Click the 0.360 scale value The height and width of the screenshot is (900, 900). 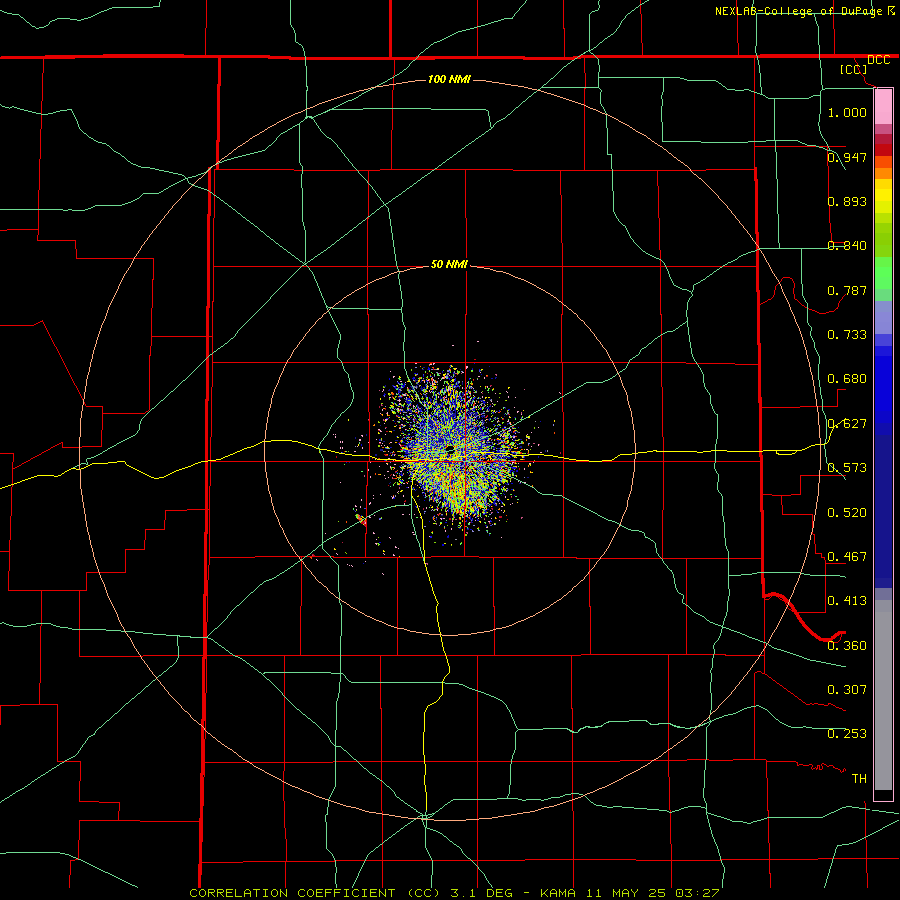point(847,646)
